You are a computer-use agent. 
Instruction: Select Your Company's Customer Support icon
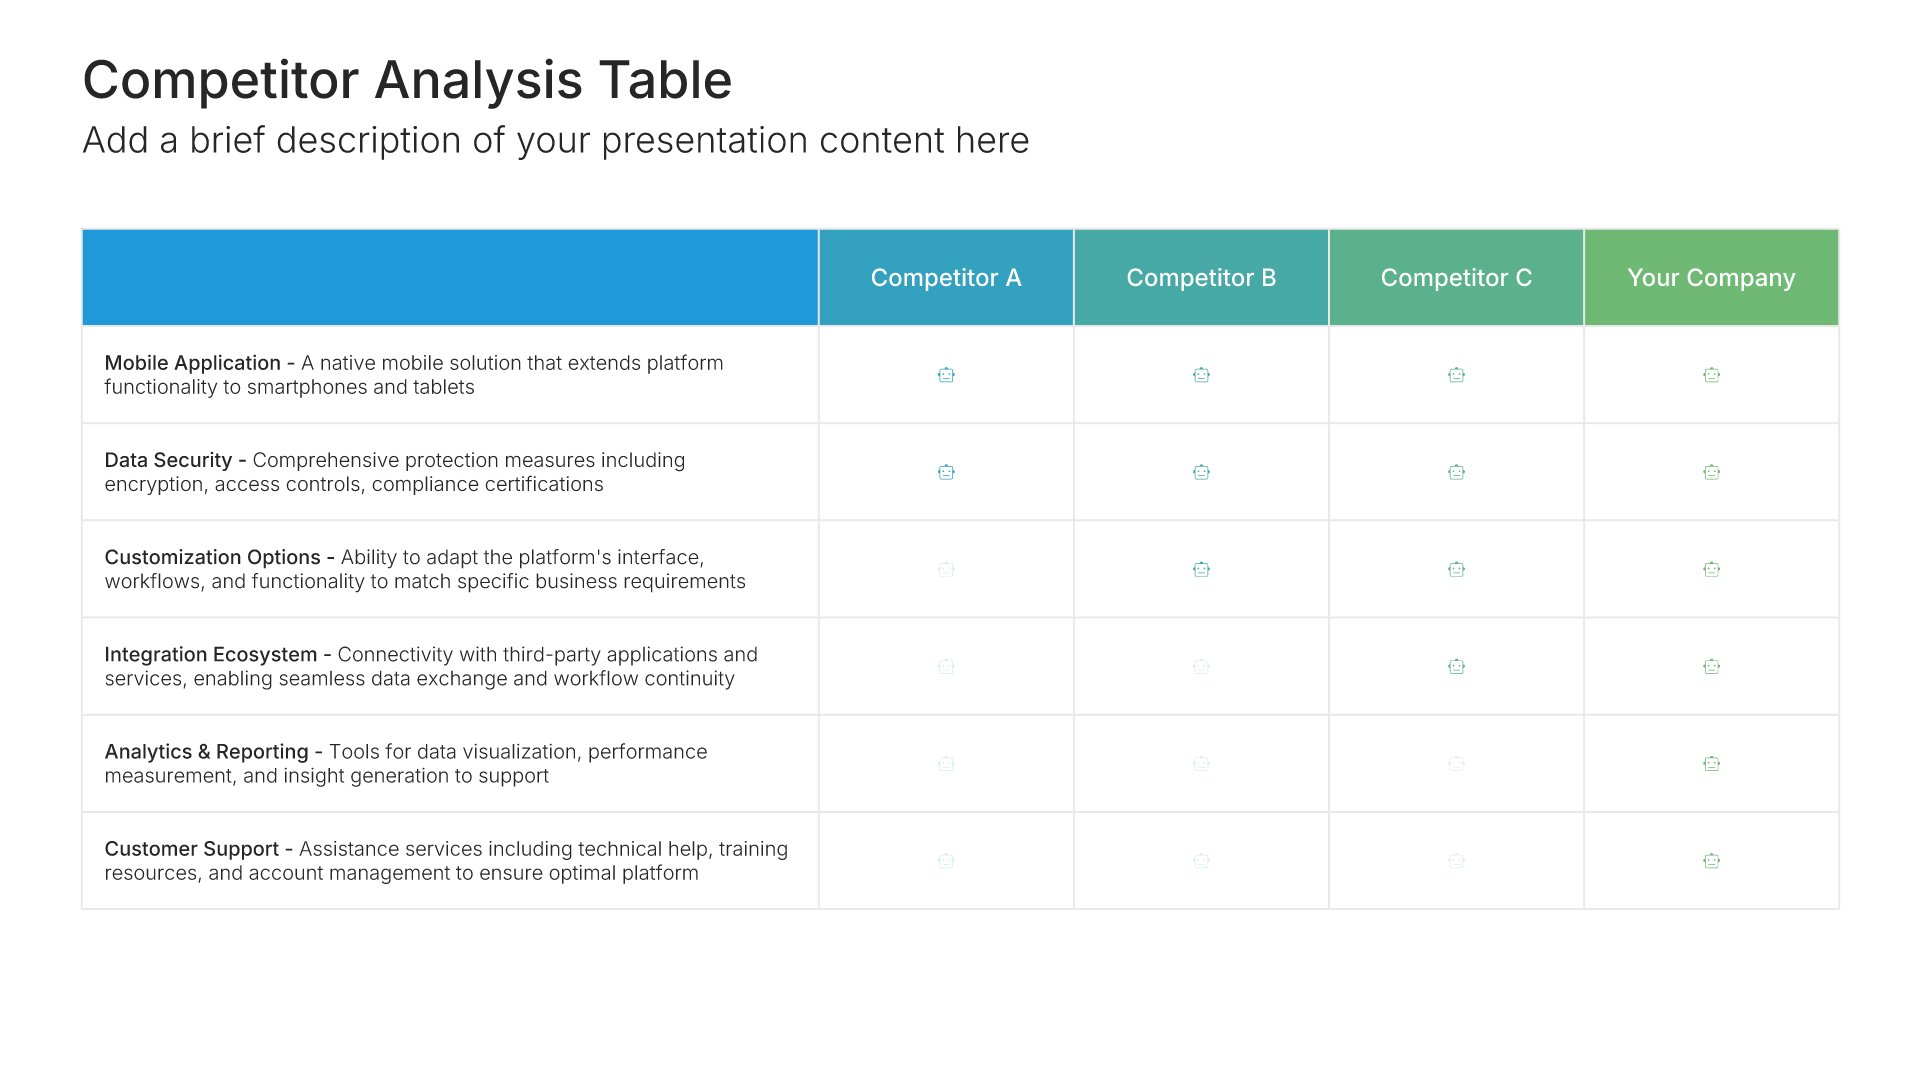point(1711,860)
